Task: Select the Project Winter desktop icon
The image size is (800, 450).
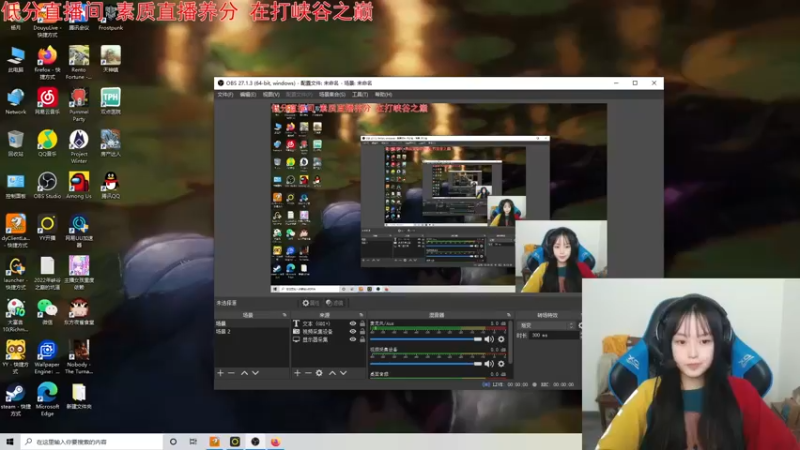Action: click(x=79, y=147)
